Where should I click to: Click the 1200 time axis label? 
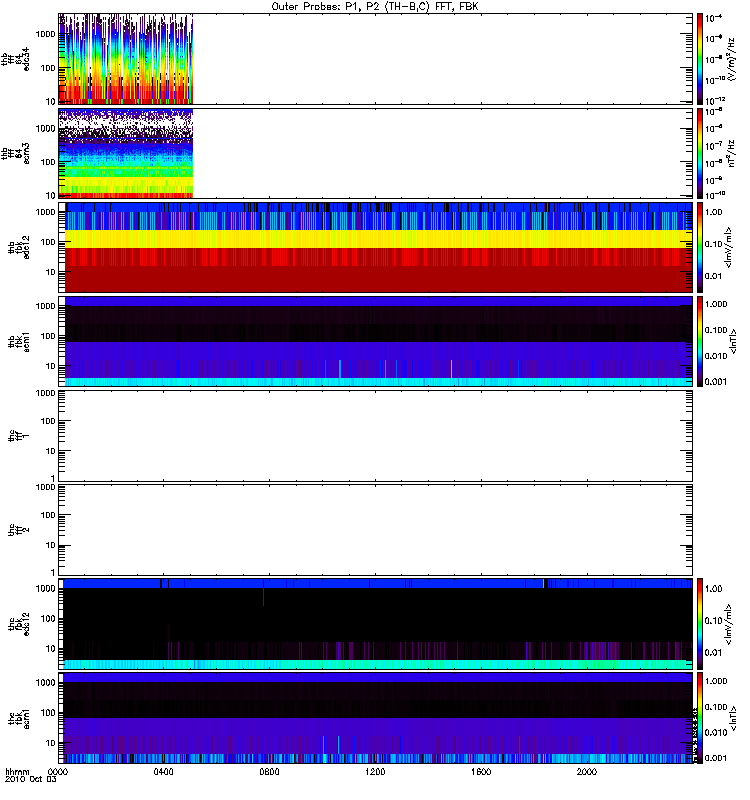coord(375,772)
